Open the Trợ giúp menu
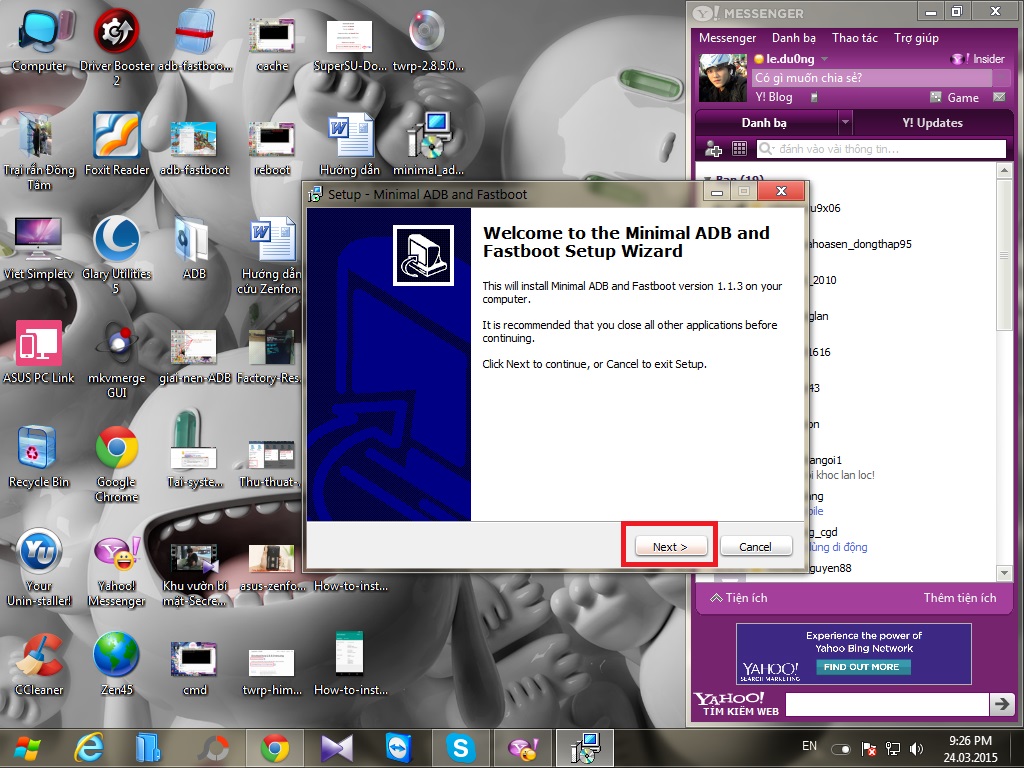This screenshot has height=768, width=1024. (x=916, y=38)
